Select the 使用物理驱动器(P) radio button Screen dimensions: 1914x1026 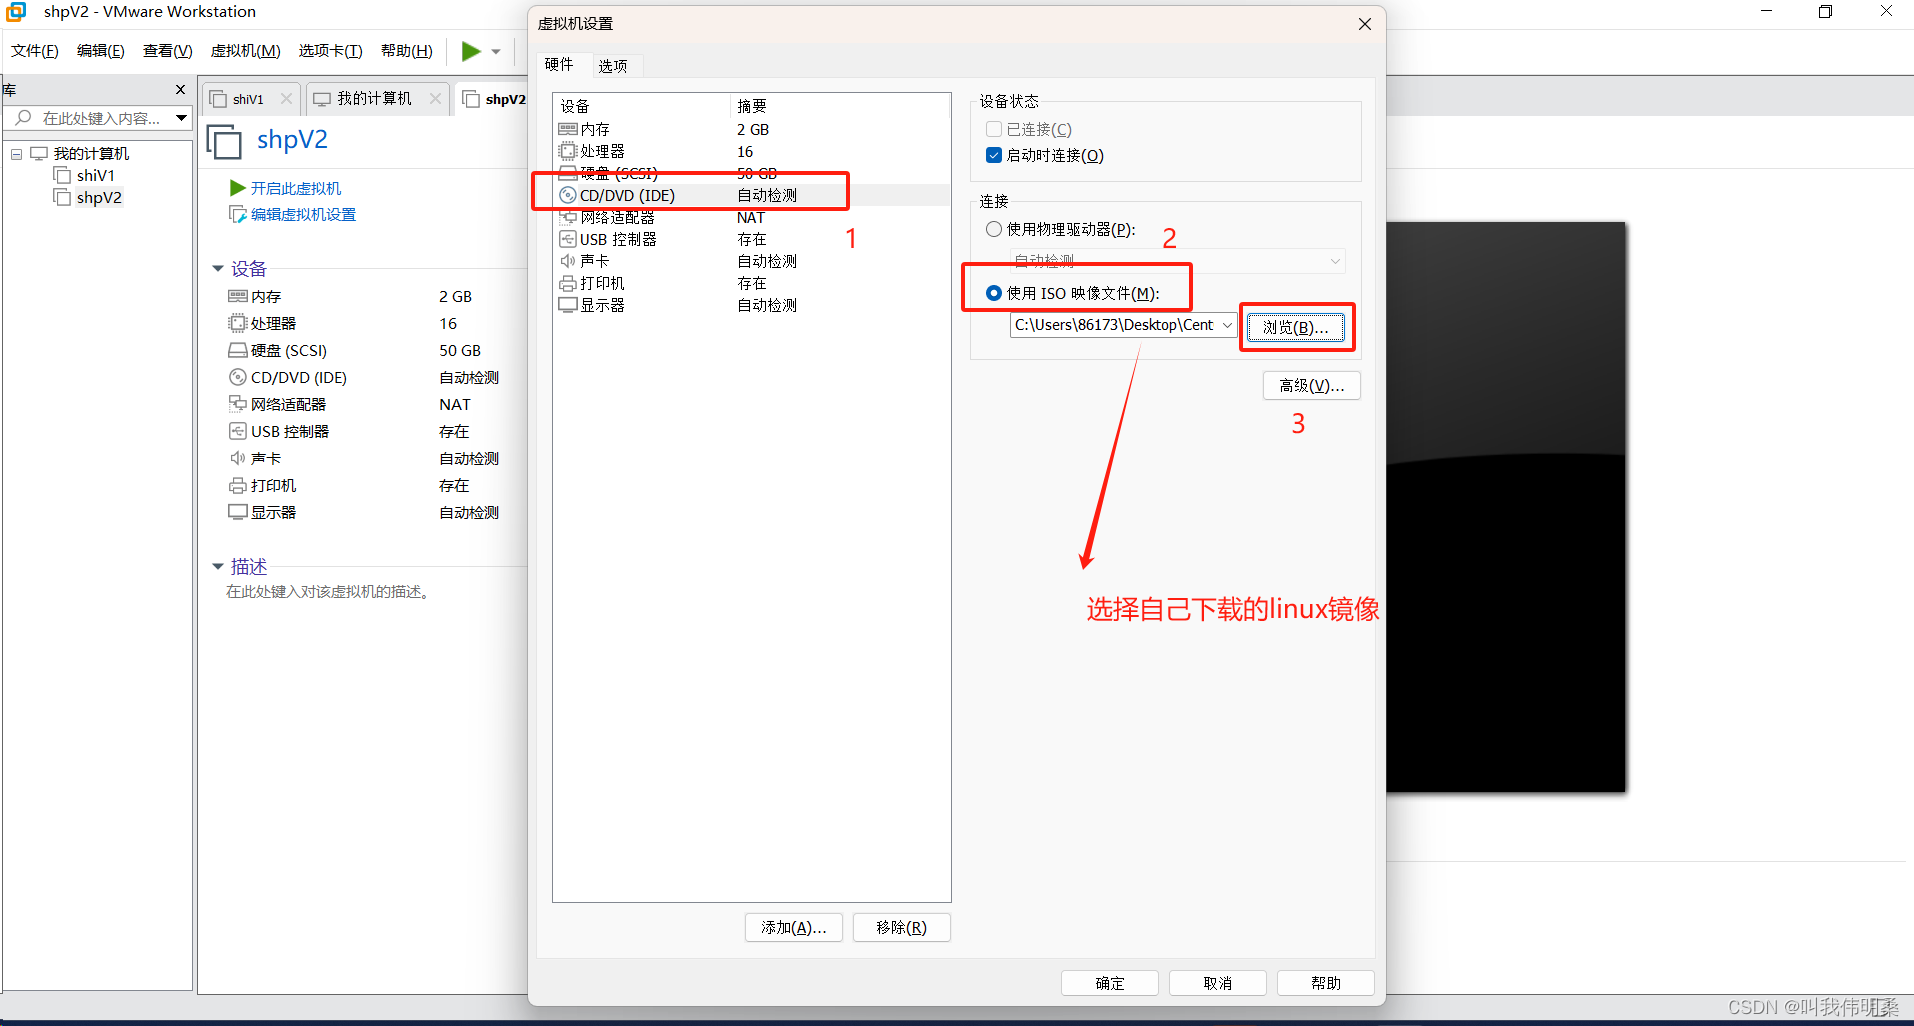[x=994, y=229]
